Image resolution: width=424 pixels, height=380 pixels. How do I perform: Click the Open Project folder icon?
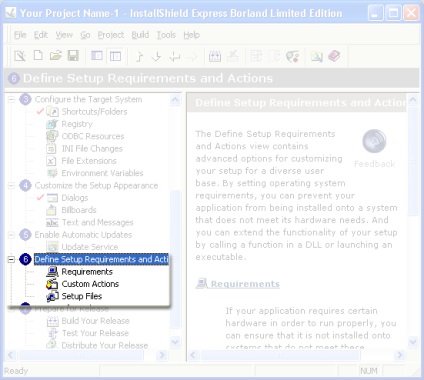[x=56, y=56]
